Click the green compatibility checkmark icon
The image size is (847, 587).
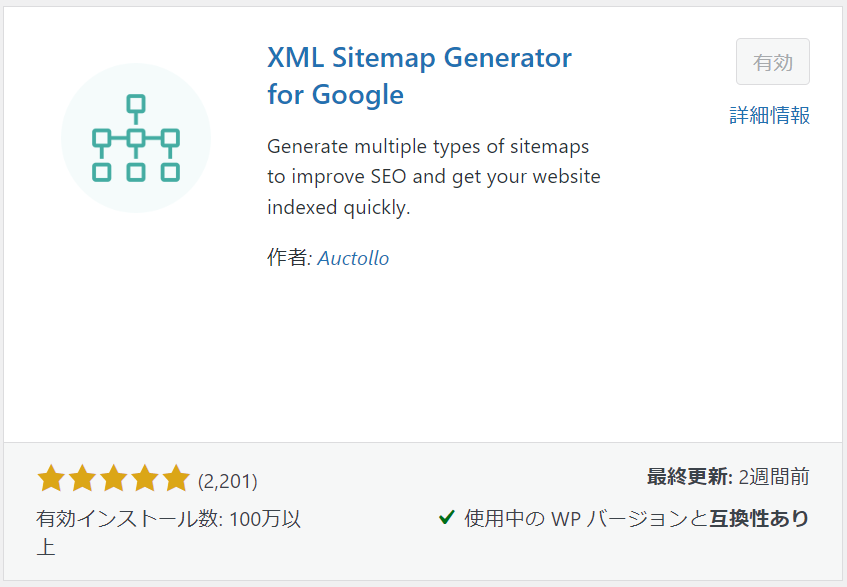447,517
